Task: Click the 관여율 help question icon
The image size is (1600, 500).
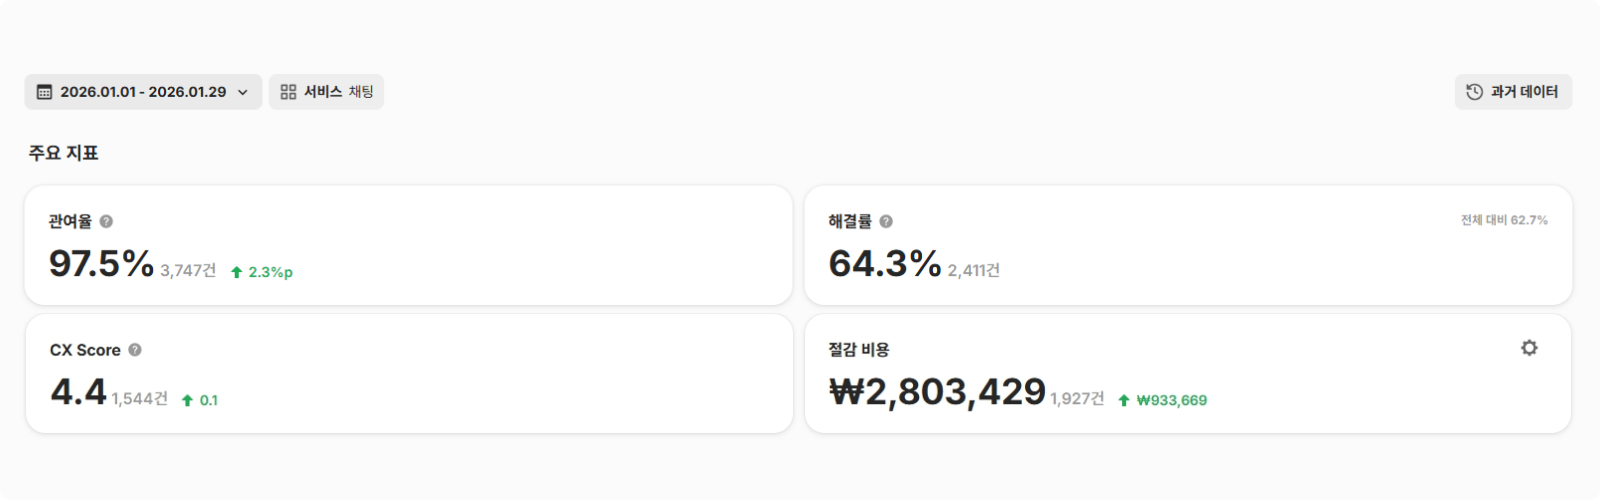Action: click(106, 221)
